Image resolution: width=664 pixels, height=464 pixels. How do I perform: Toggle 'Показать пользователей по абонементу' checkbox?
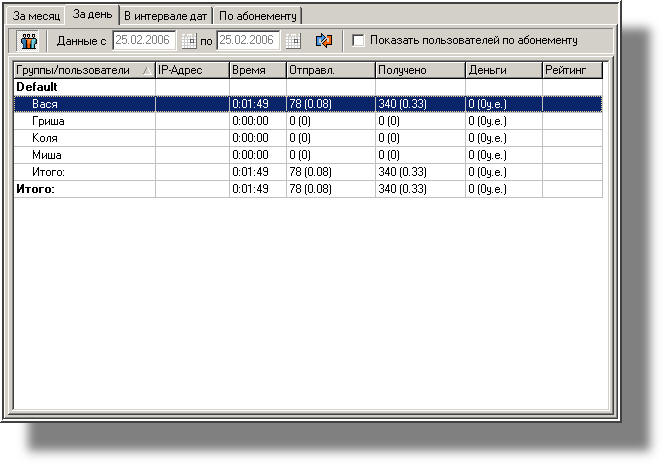358,41
